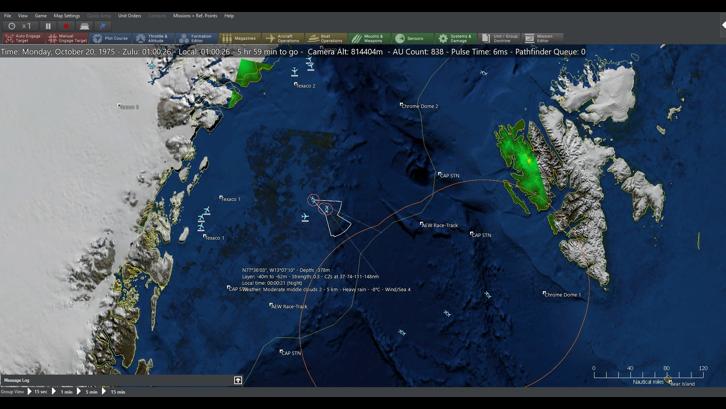Select the Chrome Dome 2 reference point

(419, 106)
